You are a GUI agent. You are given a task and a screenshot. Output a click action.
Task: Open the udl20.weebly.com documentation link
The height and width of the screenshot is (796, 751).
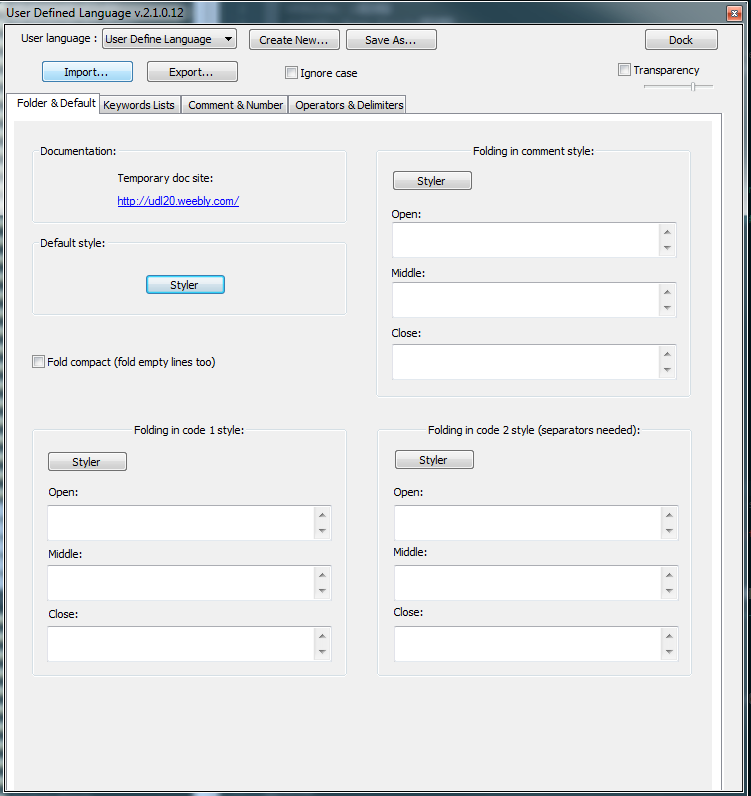(178, 201)
